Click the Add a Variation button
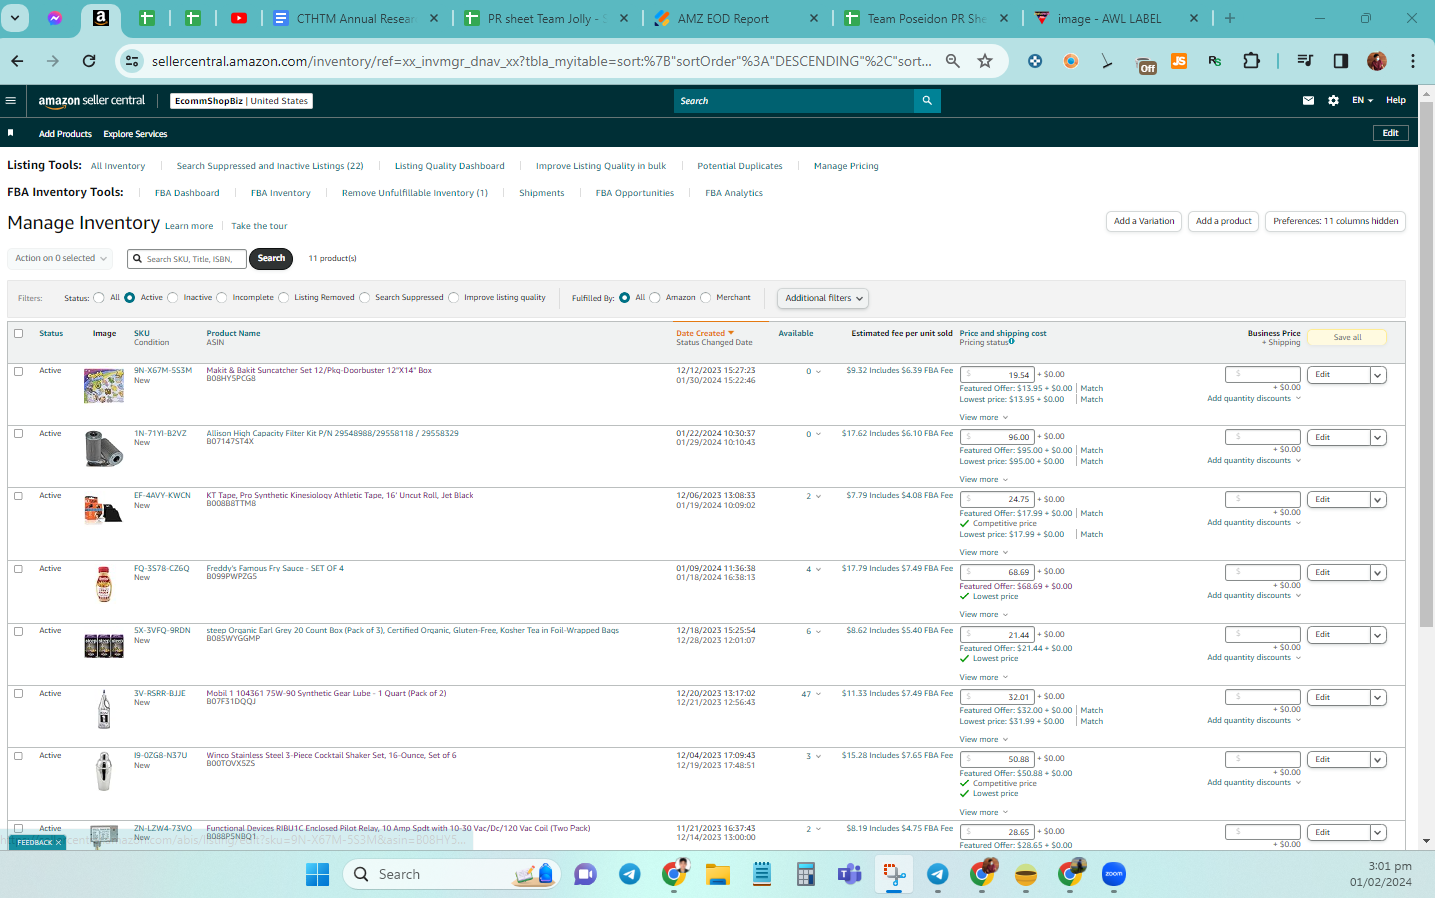The height and width of the screenshot is (898, 1435). click(x=1144, y=221)
